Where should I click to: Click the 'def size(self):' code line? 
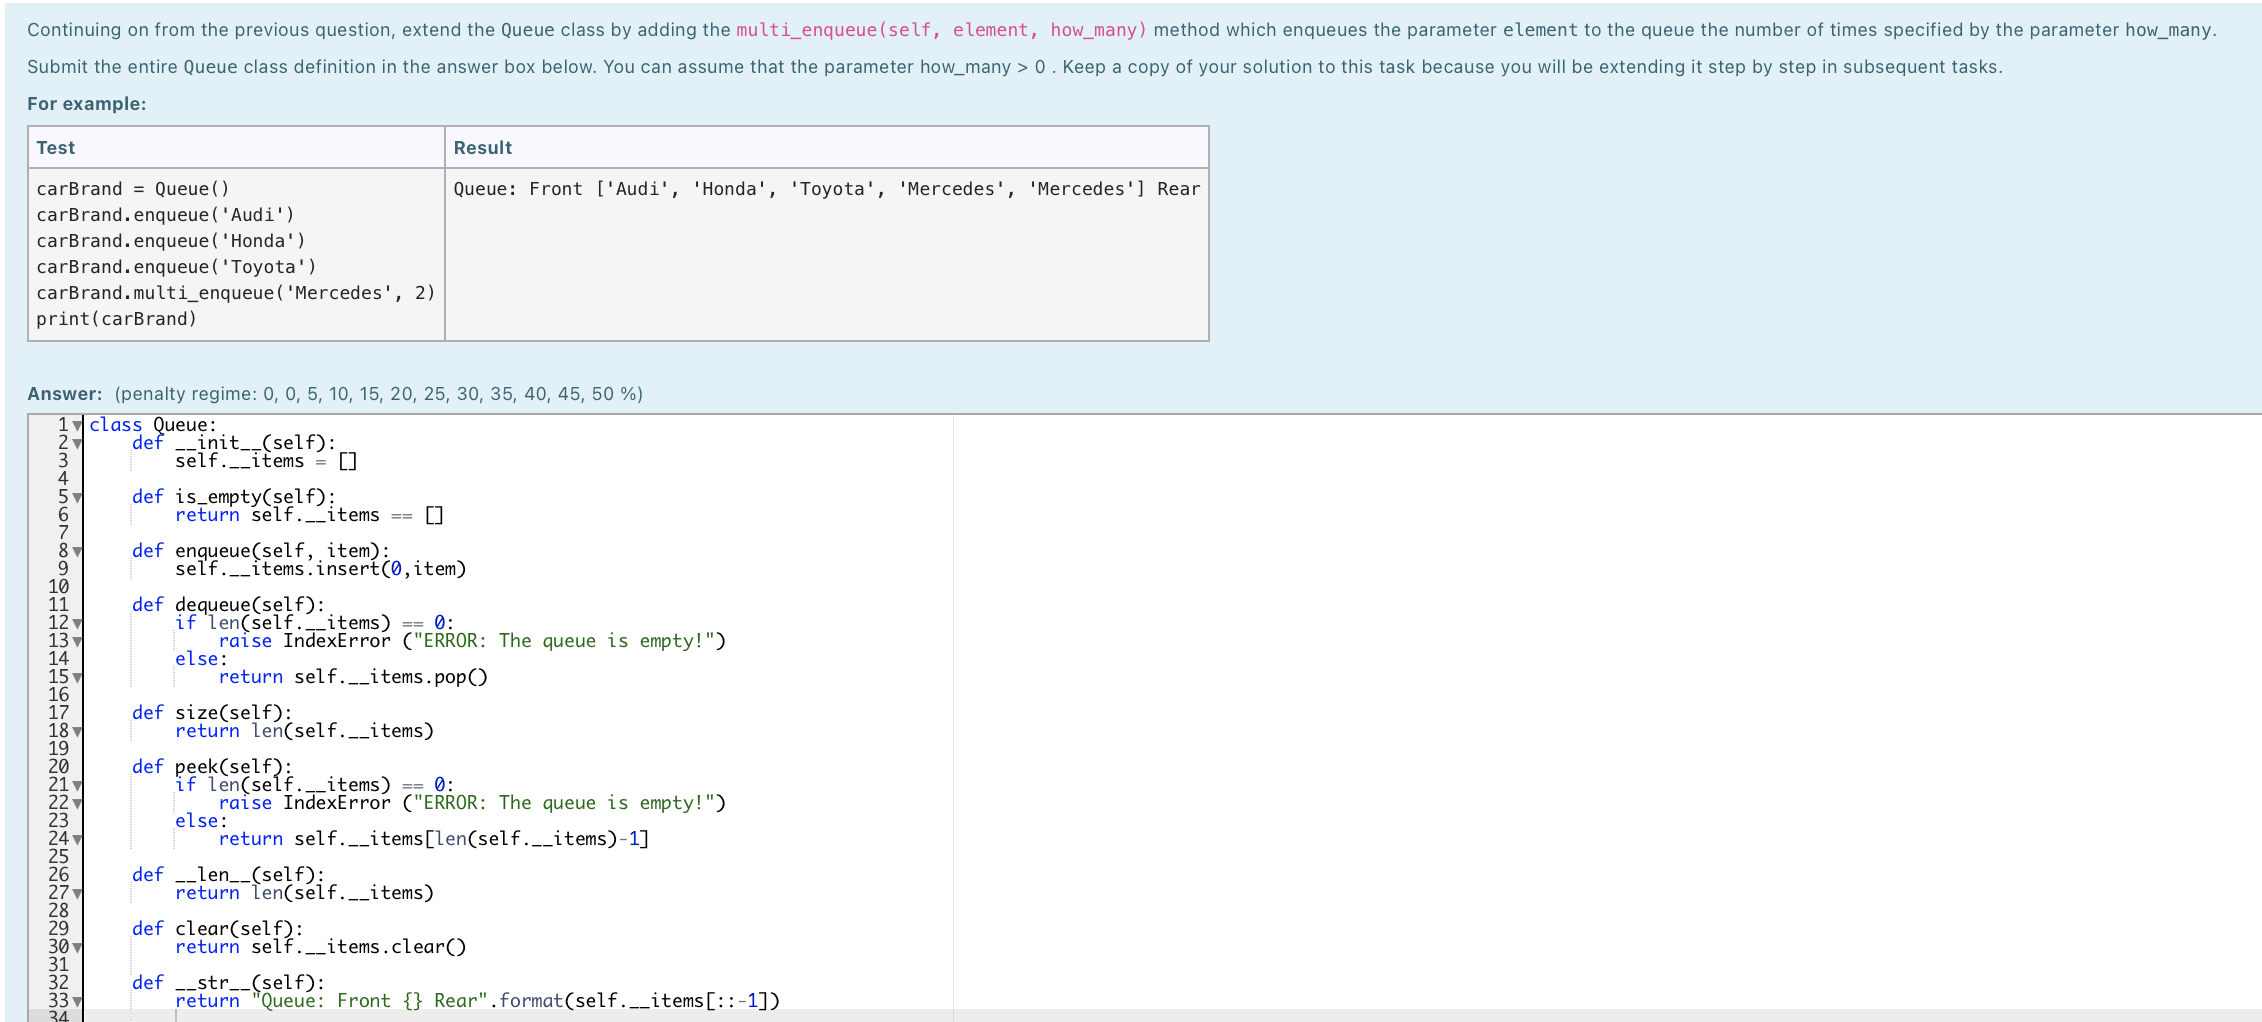(x=212, y=713)
